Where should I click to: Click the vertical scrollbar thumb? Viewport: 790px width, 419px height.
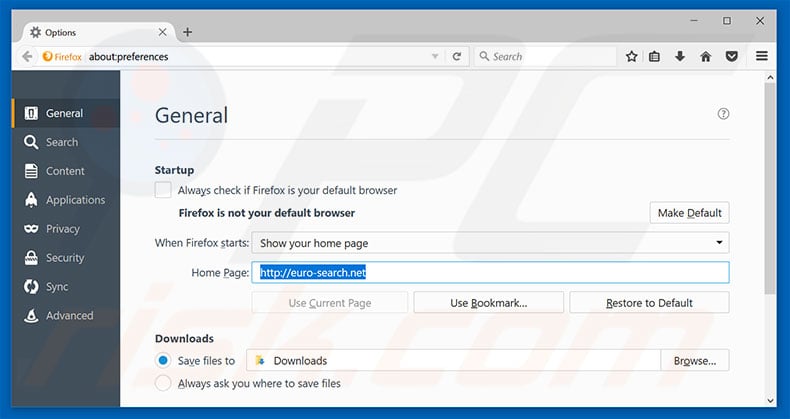770,188
